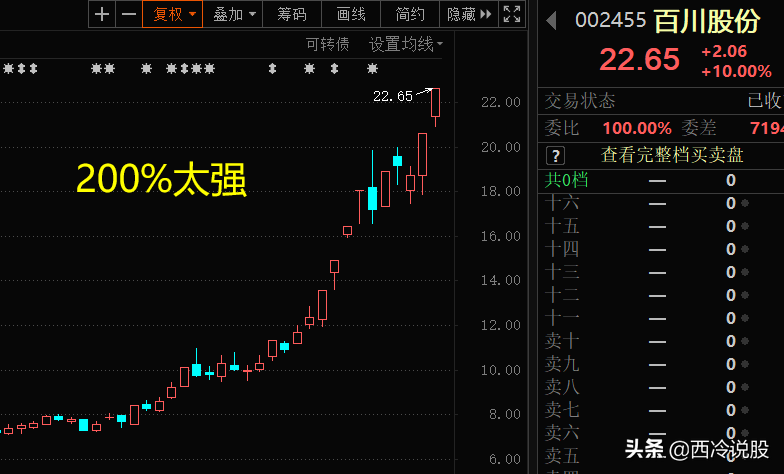Select the 画线 drawing tool
This screenshot has width=784, height=474.
pyautogui.click(x=351, y=14)
